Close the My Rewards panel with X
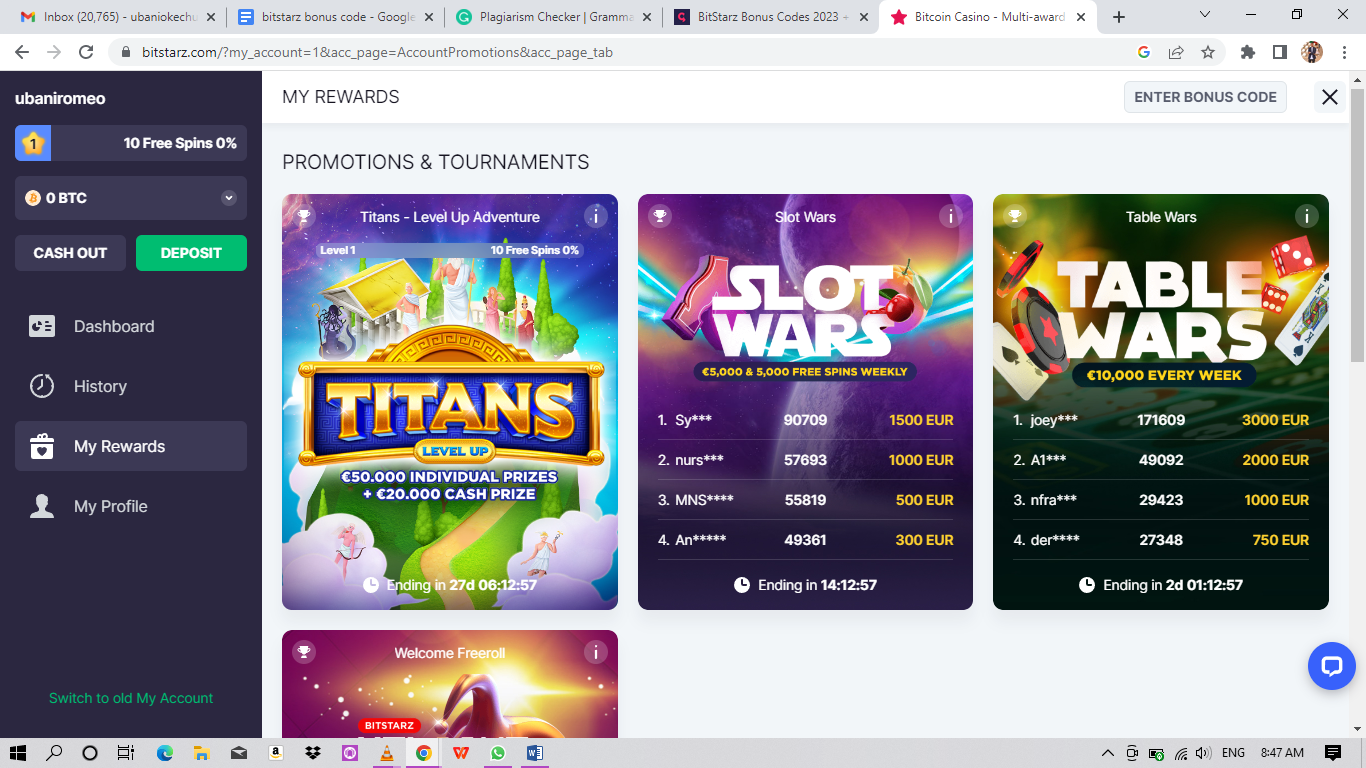 (1330, 97)
